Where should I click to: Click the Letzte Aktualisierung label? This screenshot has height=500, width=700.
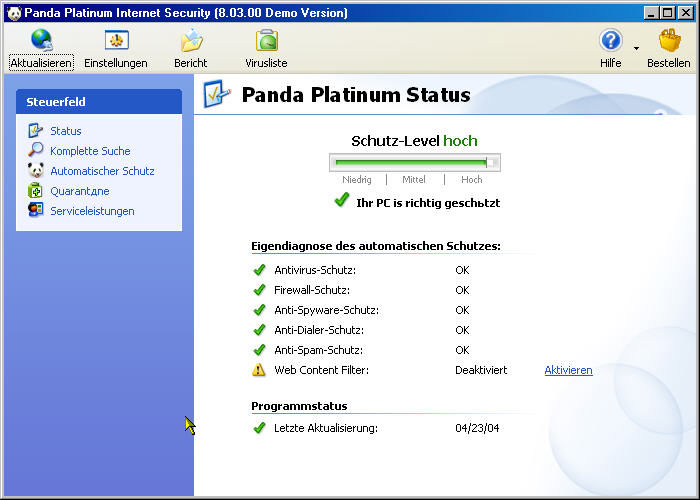coord(326,428)
